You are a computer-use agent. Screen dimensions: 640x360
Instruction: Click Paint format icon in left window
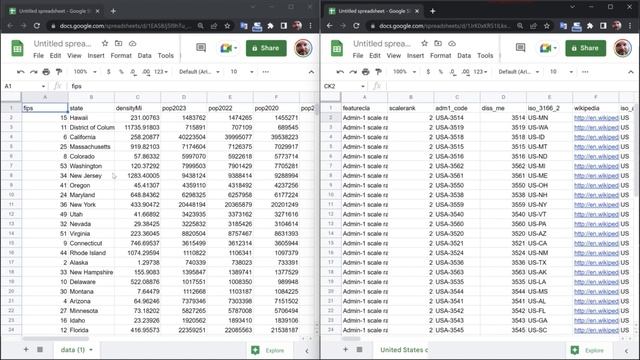(59, 72)
